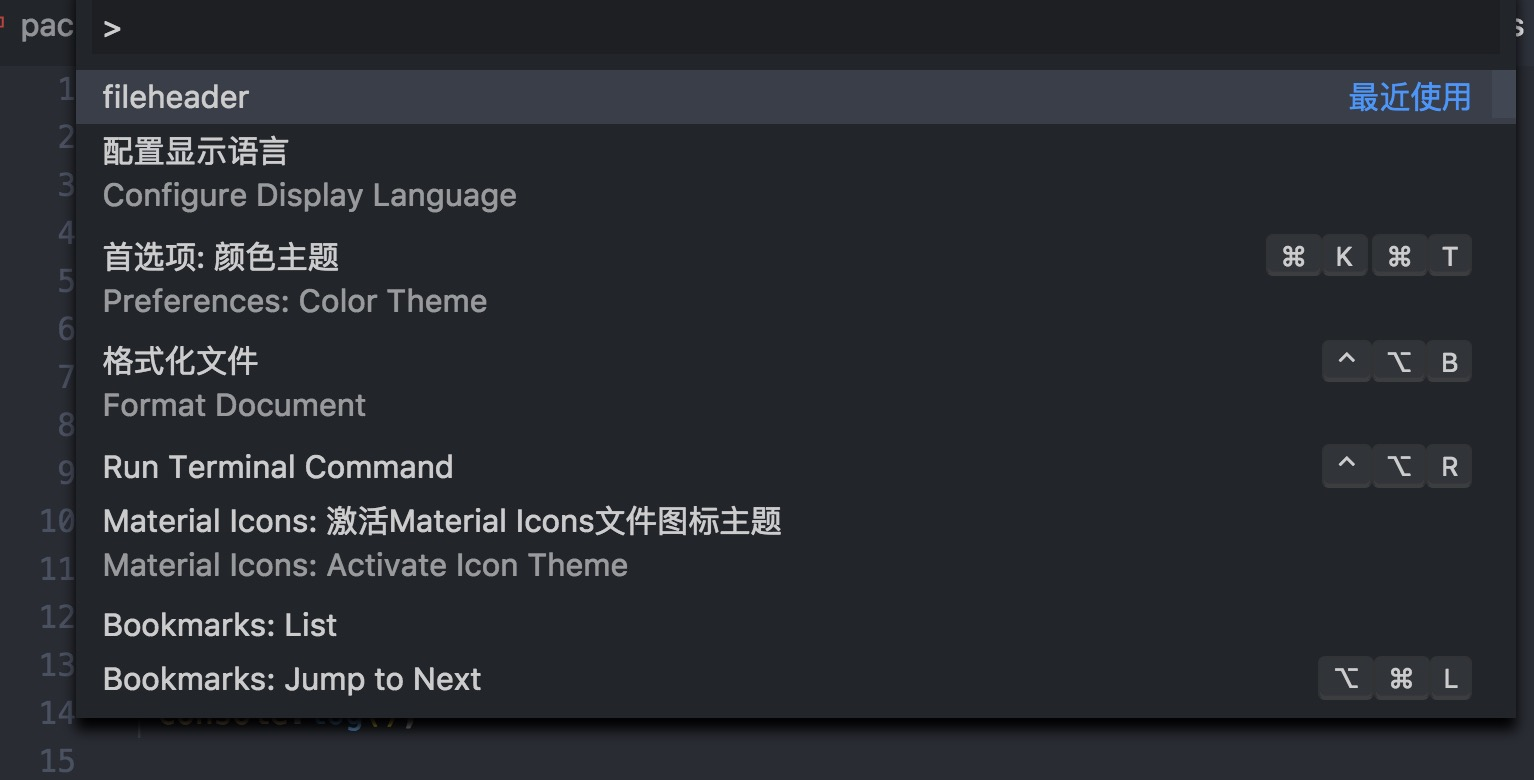1534x780 pixels.
Task: Click the B key badge for Format Document
Action: click(x=1450, y=362)
